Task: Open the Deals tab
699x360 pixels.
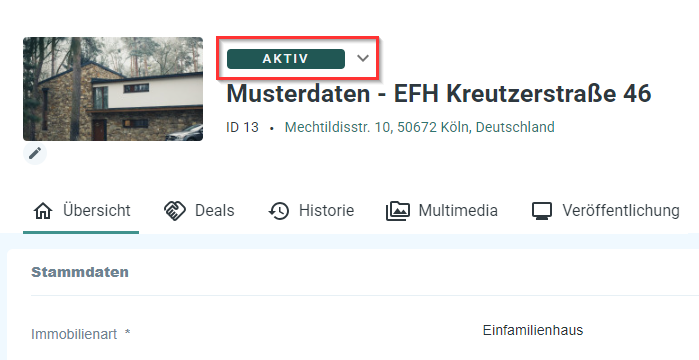Action: click(199, 210)
